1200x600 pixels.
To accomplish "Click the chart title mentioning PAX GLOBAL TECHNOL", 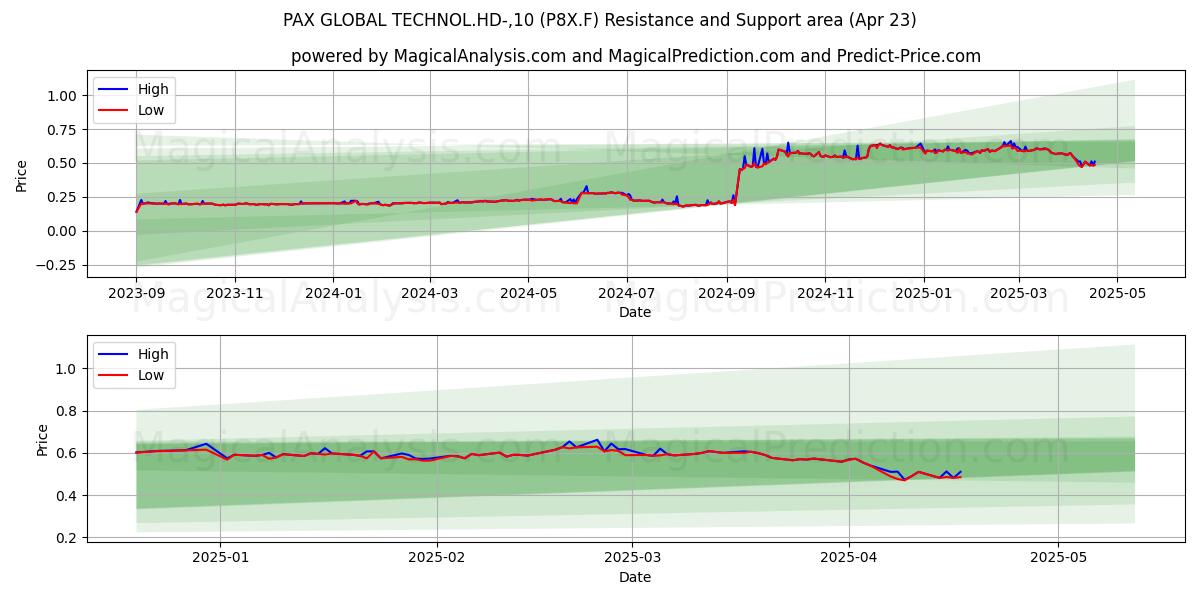I will pos(600,20).
